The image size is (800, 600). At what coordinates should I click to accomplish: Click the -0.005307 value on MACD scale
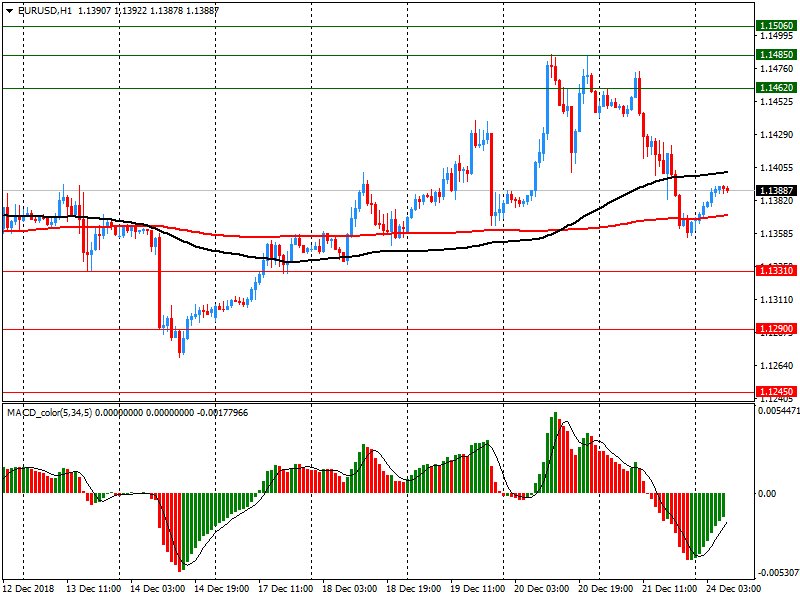[x=777, y=573]
